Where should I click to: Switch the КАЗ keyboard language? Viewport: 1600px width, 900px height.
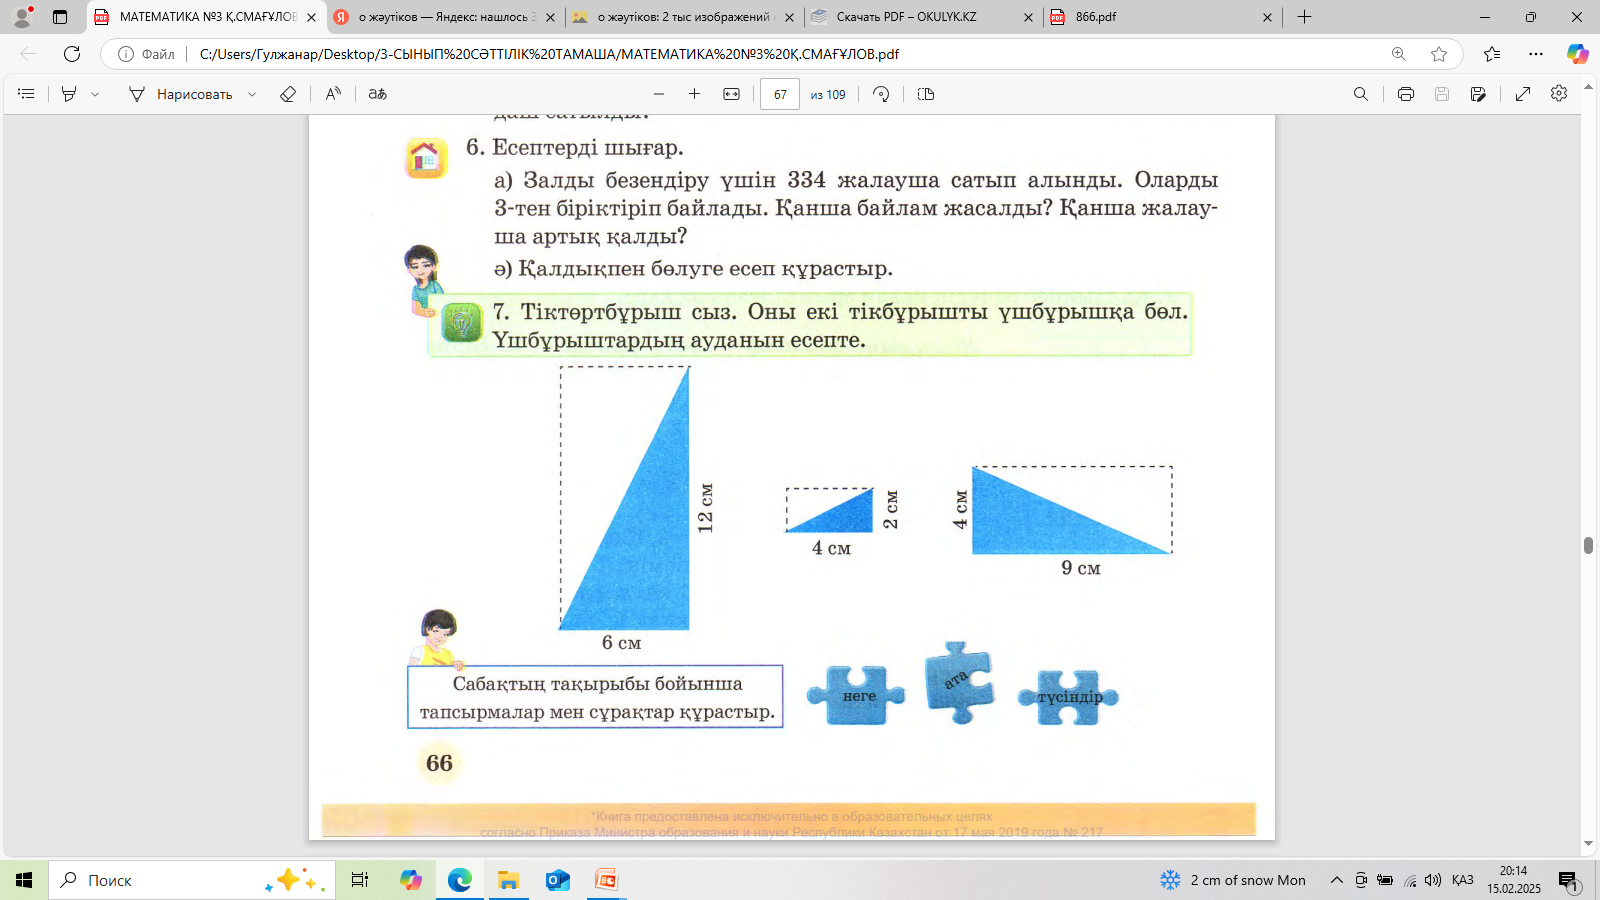pyautogui.click(x=1462, y=880)
